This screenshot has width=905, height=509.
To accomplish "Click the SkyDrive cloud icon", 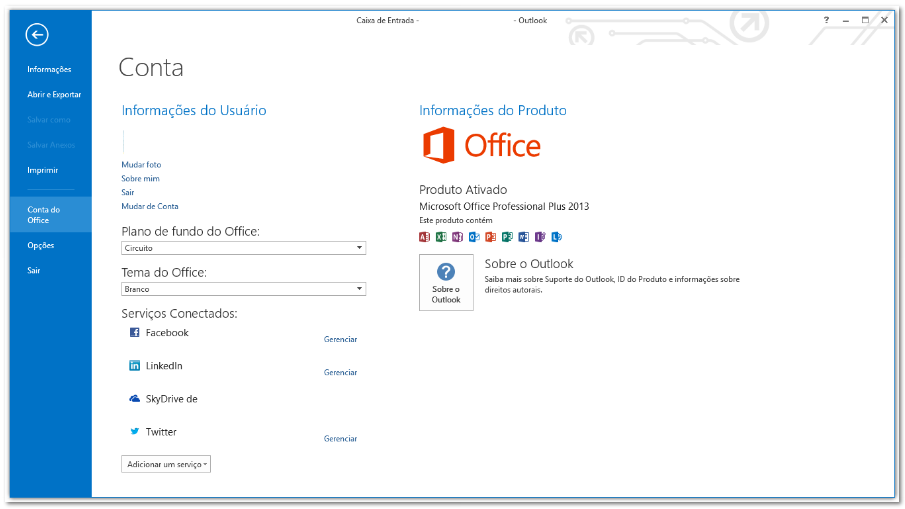I will pos(134,398).
